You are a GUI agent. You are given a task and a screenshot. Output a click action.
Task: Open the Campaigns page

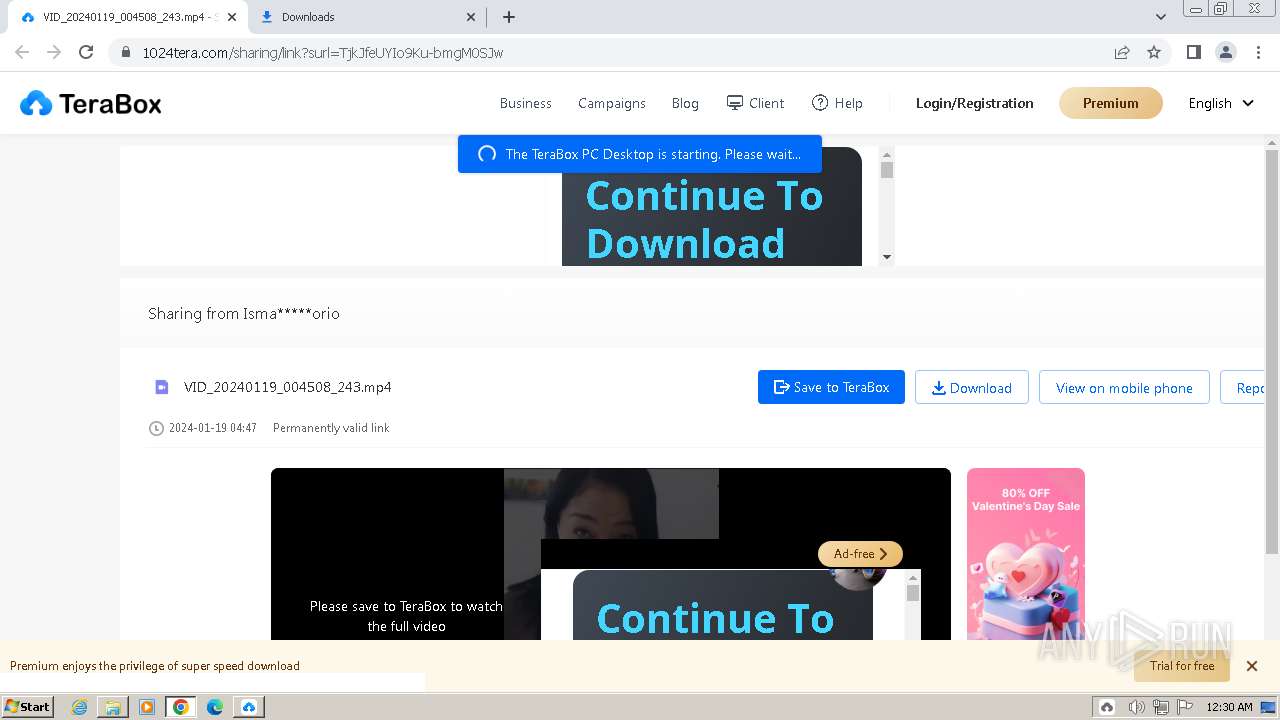612,103
